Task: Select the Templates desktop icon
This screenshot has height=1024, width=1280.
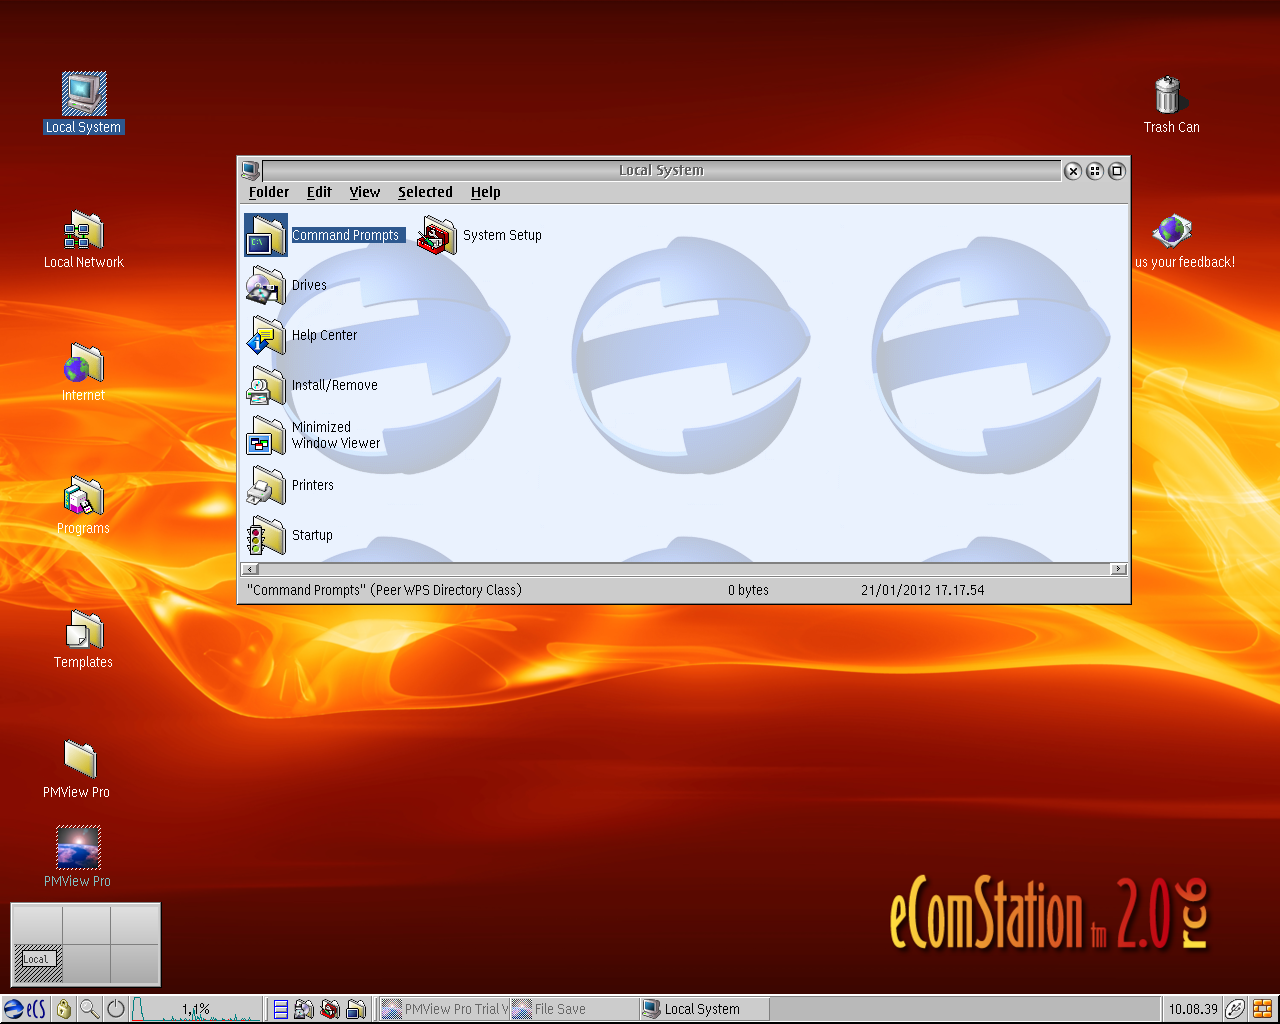Action: click(84, 631)
